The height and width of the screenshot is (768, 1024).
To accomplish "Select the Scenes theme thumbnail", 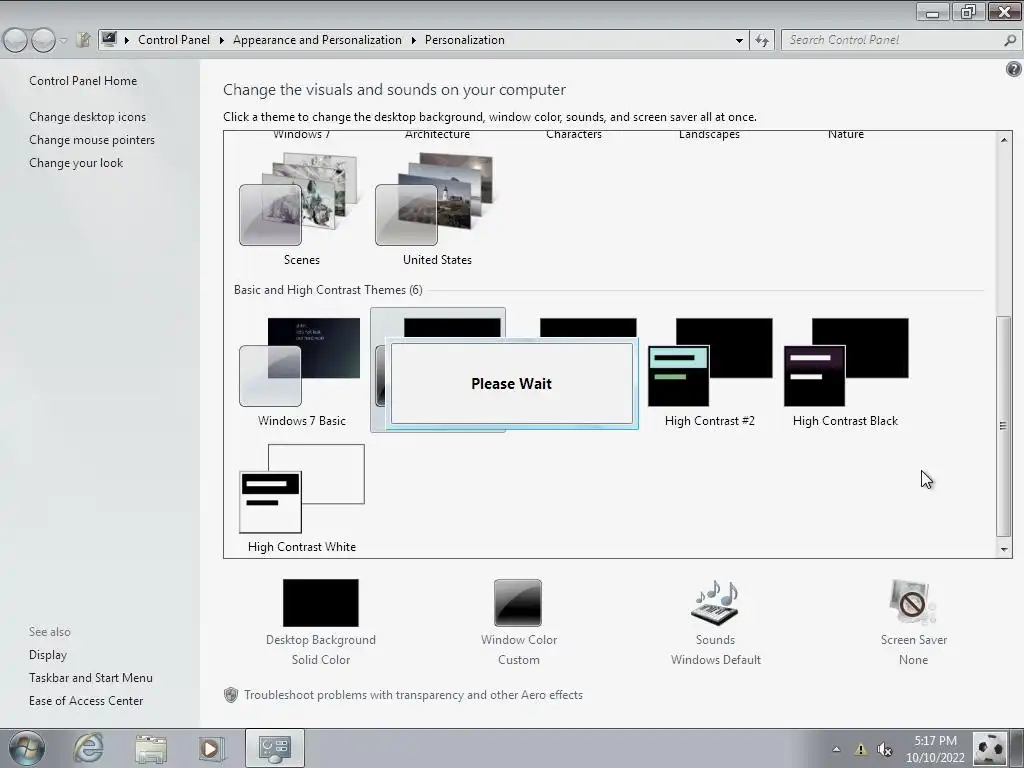I will [x=299, y=199].
